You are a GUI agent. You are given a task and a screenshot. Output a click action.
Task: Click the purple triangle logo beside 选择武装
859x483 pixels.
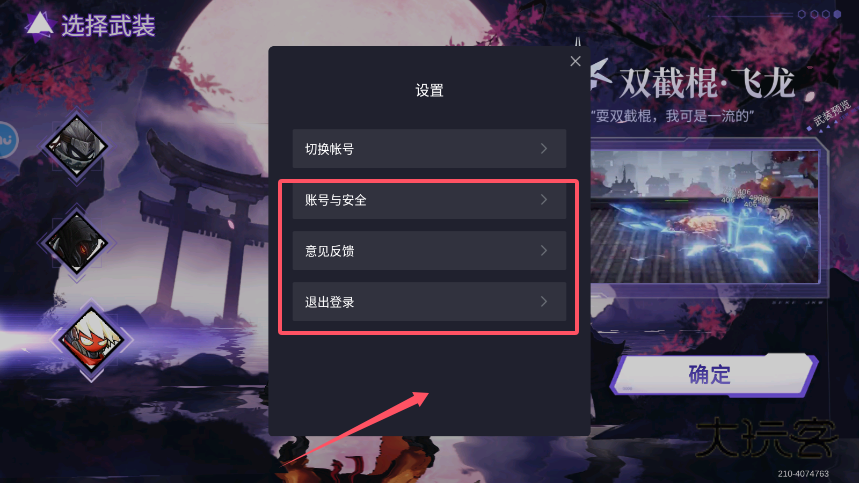click(39, 25)
